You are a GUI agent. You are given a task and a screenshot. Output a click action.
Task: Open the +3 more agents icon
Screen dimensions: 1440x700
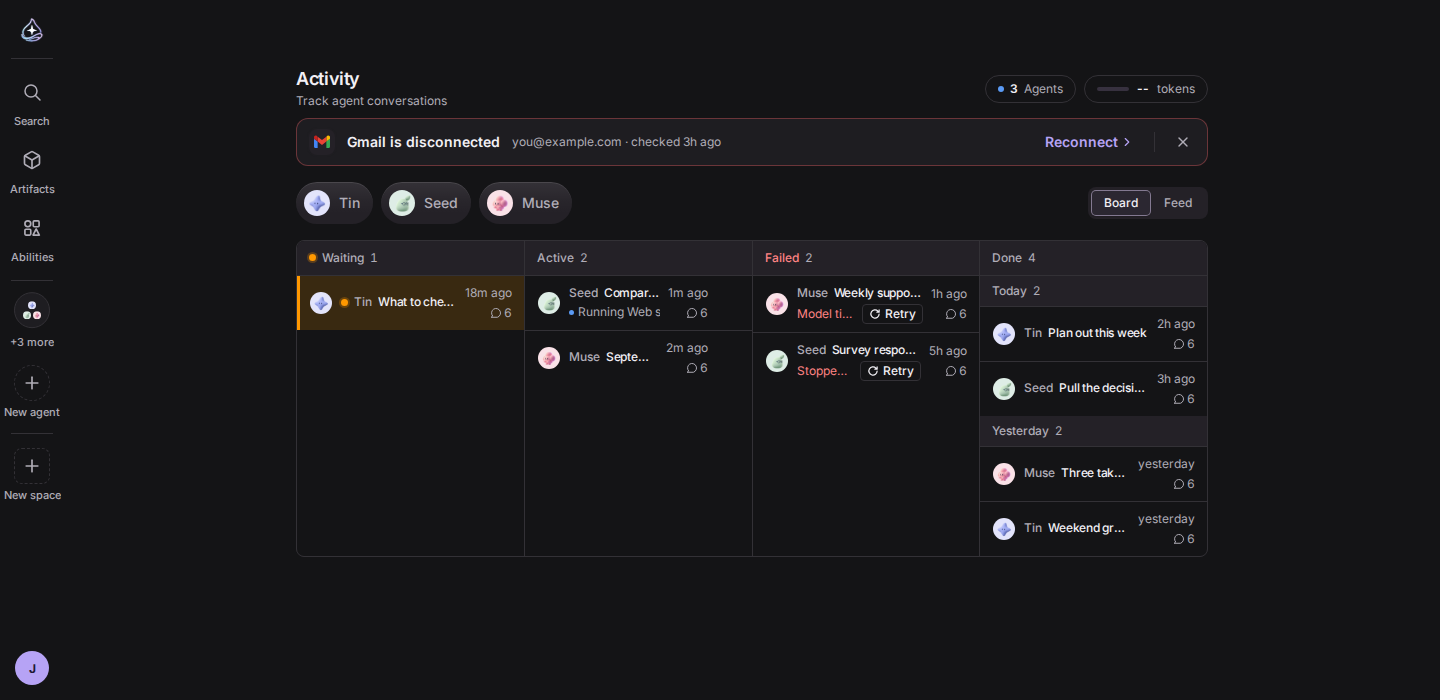click(x=32, y=310)
